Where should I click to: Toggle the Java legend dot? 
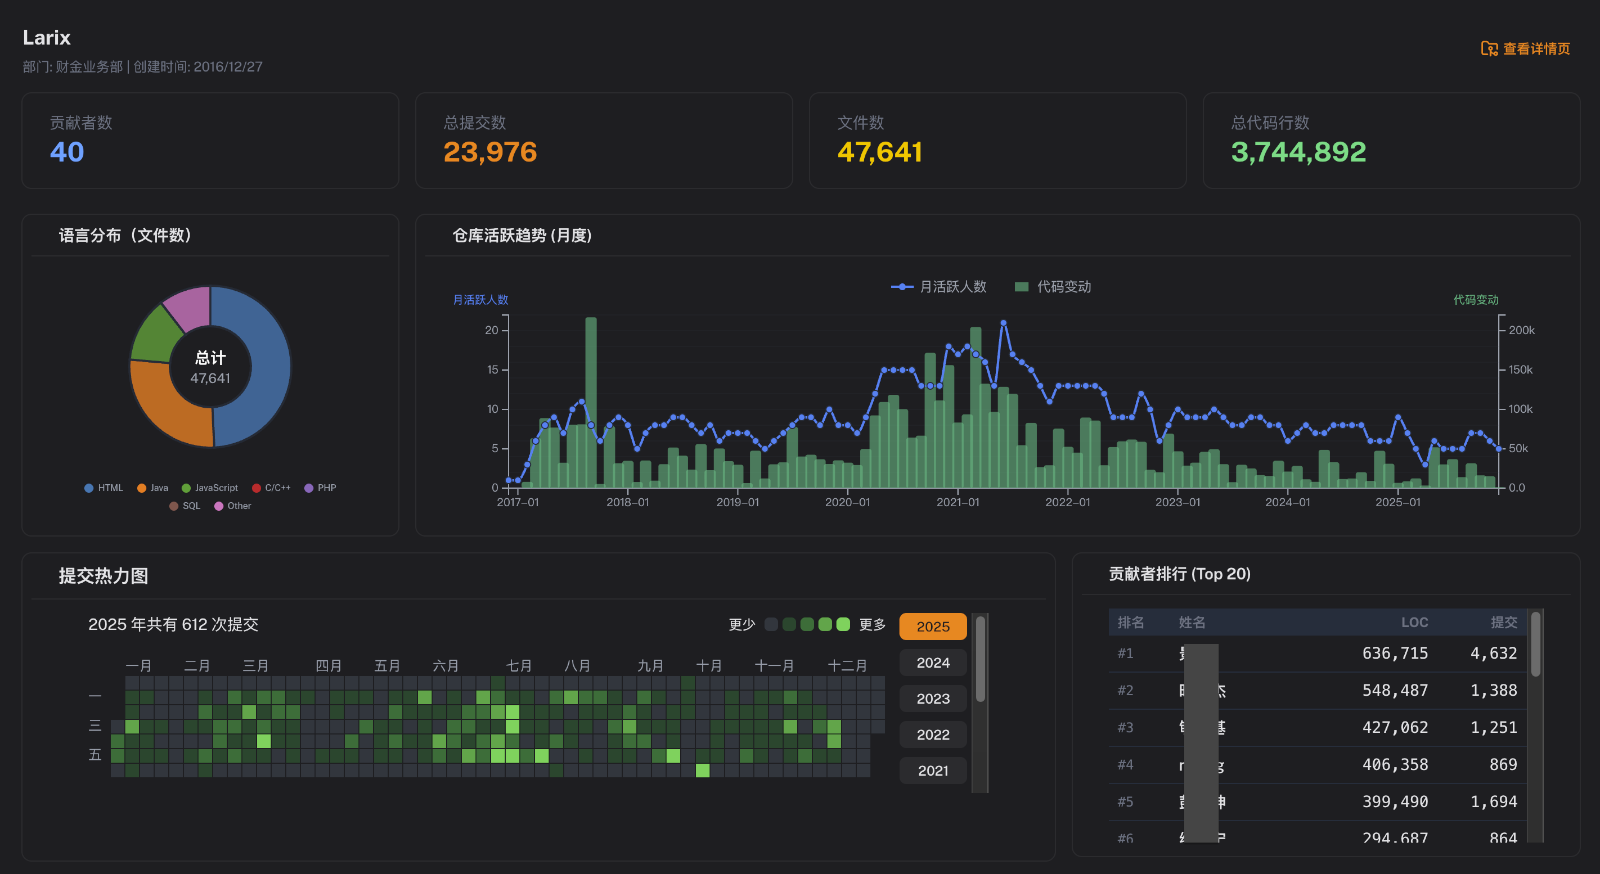[142, 488]
